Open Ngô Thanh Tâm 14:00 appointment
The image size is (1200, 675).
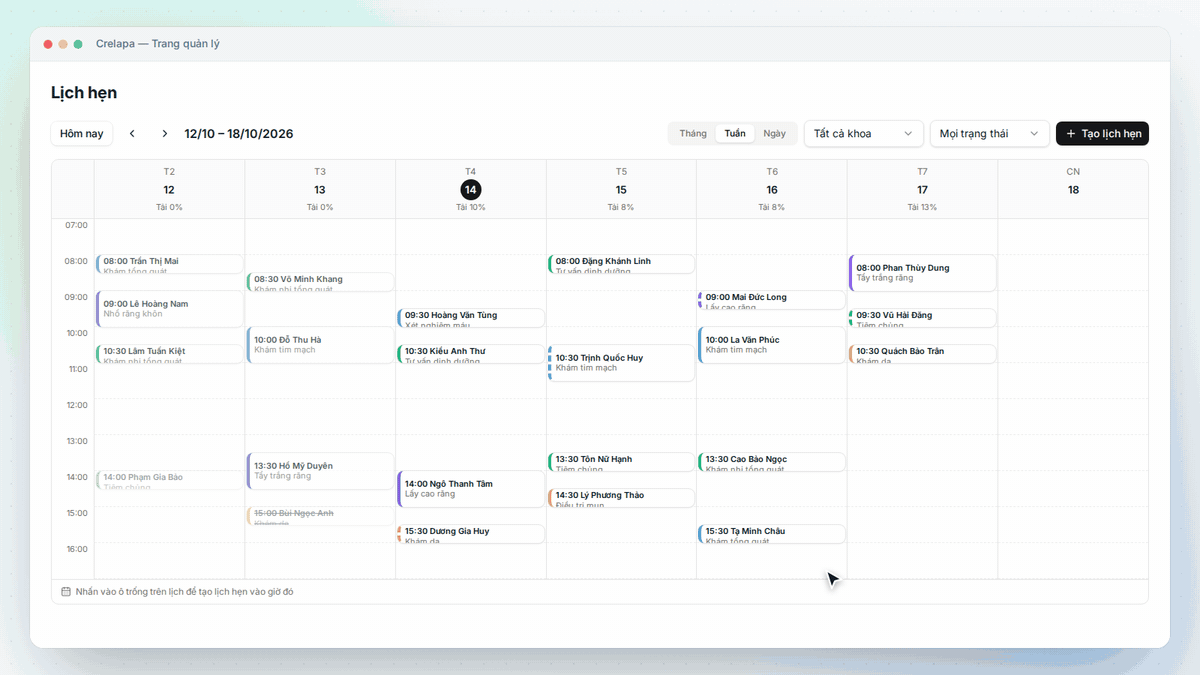pyautogui.click(x=471, y=489)
